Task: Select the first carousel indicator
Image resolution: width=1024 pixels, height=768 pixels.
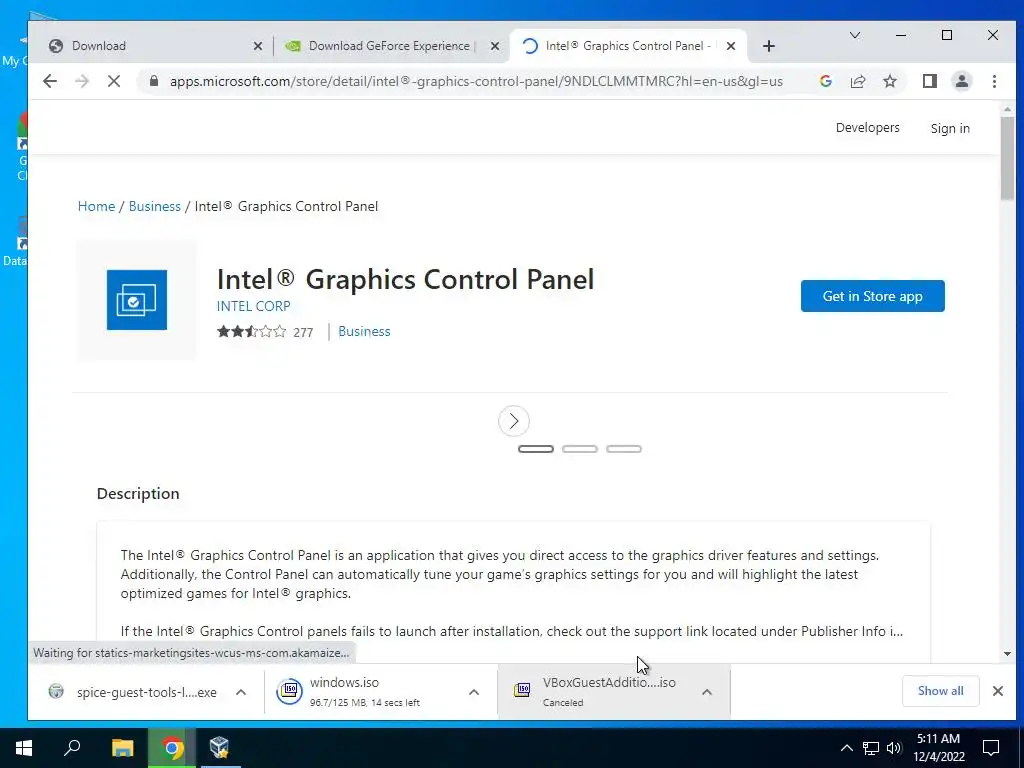Action: [x=536, y=449]
